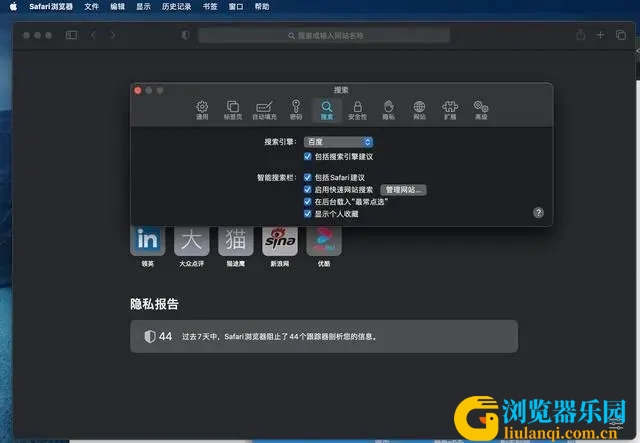Image resolution: width=640 pixels, height=443 pixels.
Task: Open the 编辑 menu
Action: click(x=118, y=7)
